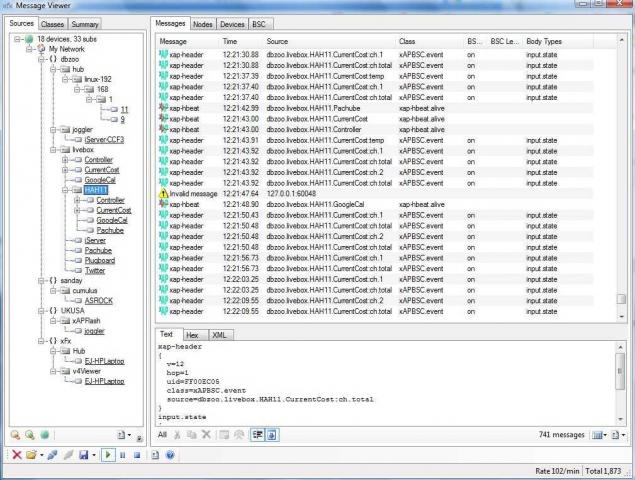Viewport: 635px width, 480px height.
Task: Select the iServer:CCF3 link under joggler
Action: click(104, 140)
